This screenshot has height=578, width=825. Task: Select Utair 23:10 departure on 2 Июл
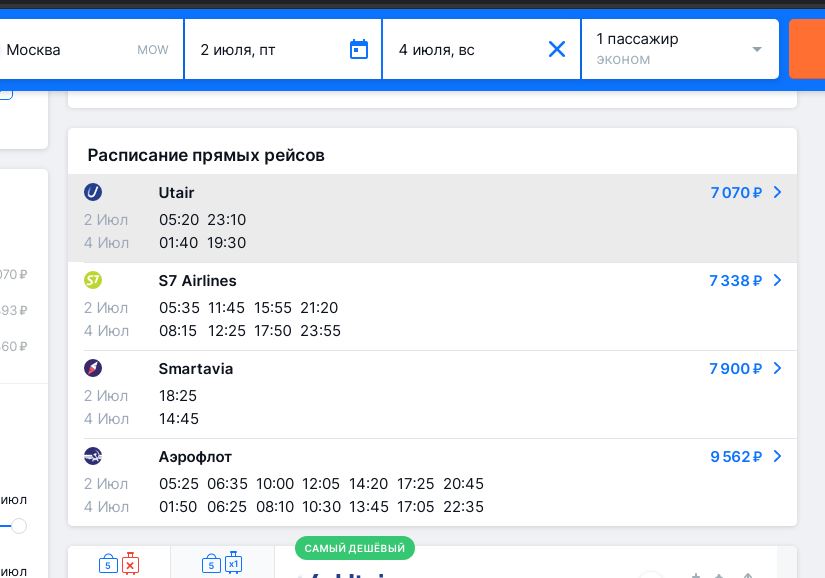227,219
